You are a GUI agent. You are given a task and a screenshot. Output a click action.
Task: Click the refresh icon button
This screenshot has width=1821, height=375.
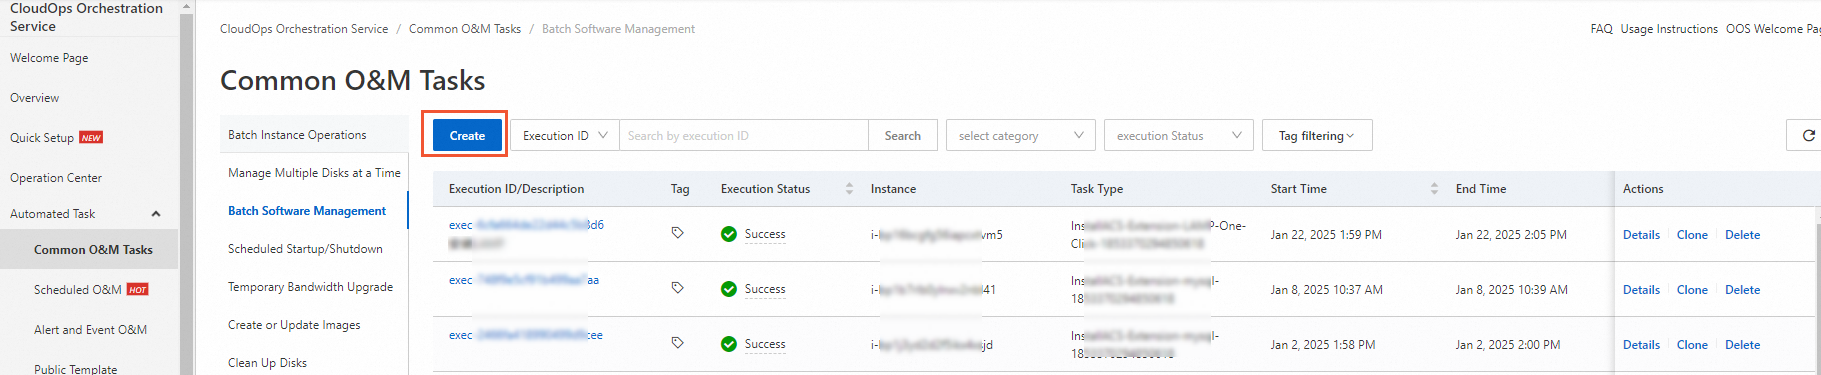(x=1806, y=135)
